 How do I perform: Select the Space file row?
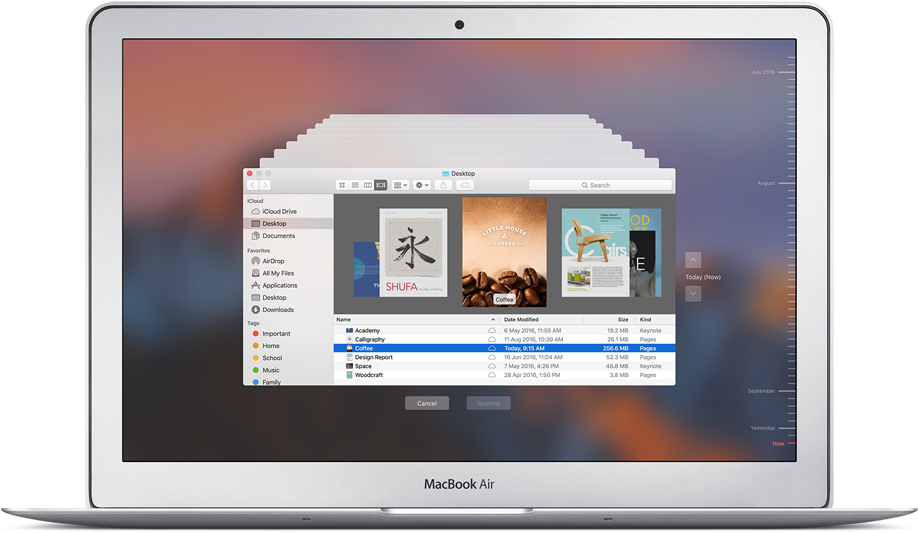pos(504,366)
